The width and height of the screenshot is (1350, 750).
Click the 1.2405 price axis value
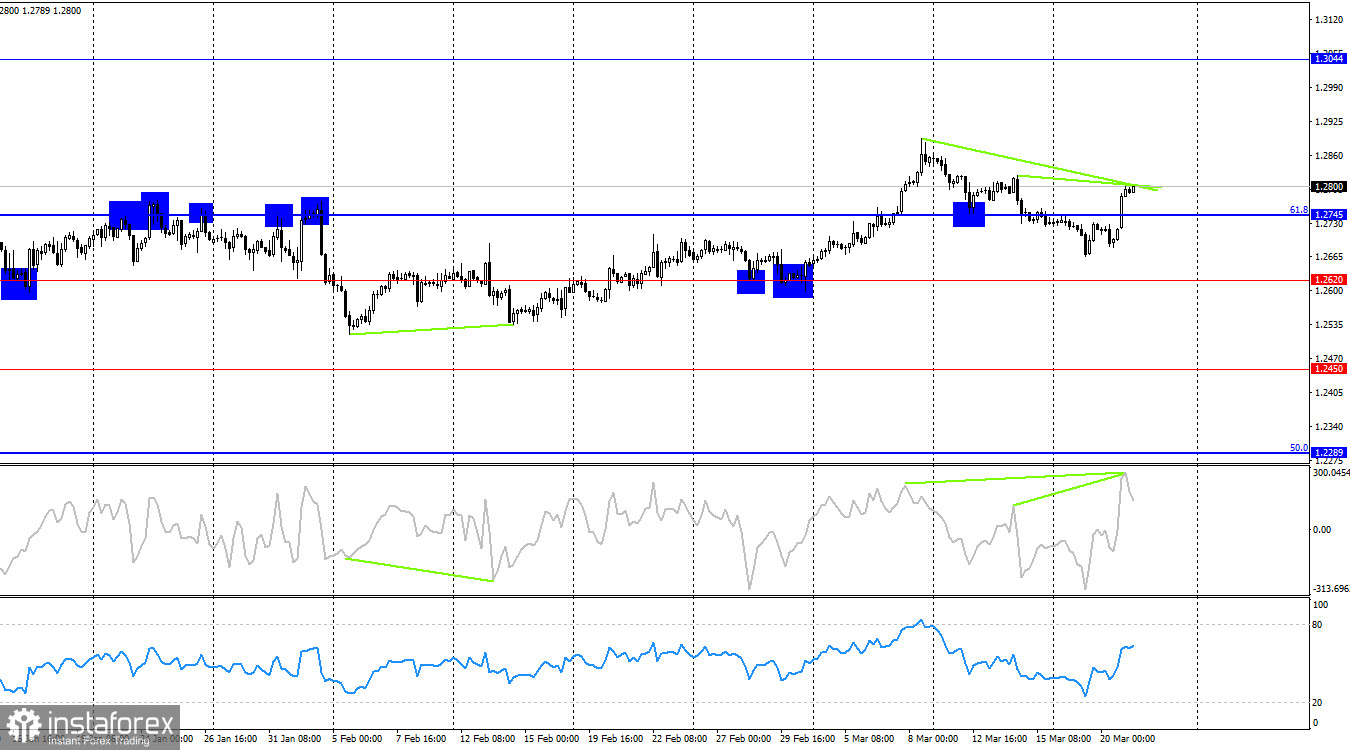(x=1330, y=393)
